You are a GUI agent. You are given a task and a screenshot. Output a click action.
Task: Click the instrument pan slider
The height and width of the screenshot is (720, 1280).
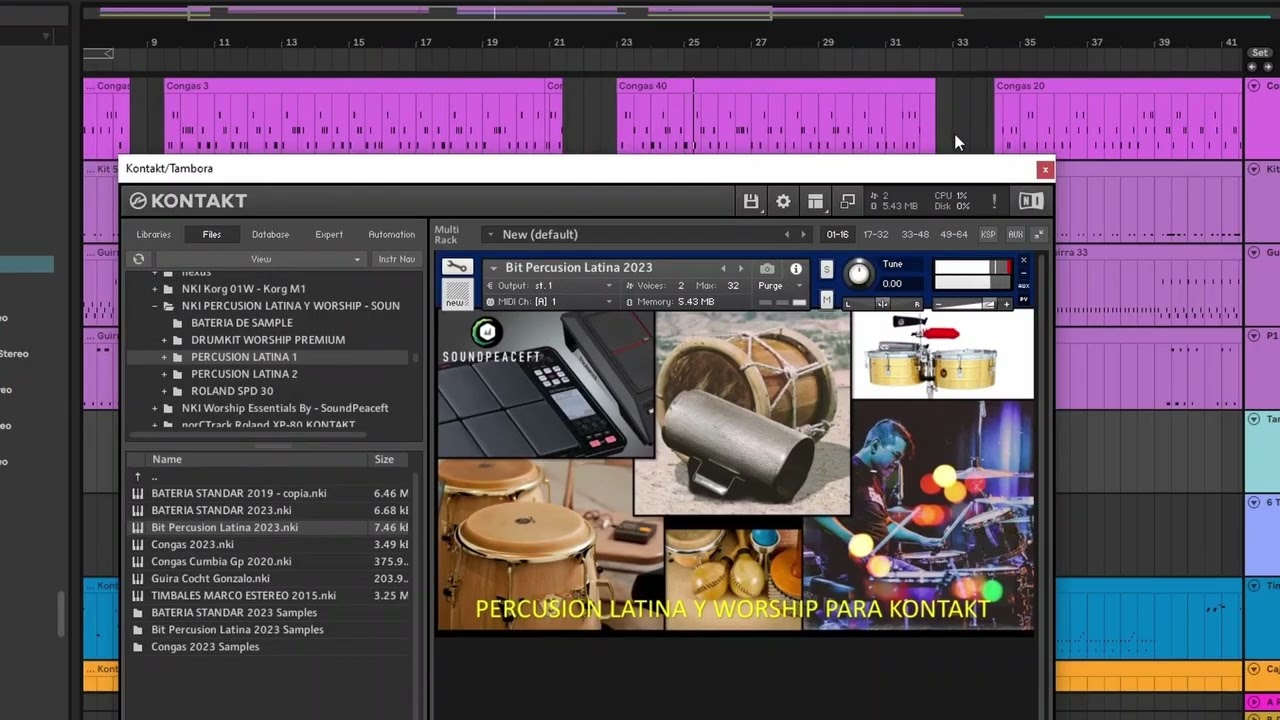pos(882,304)
